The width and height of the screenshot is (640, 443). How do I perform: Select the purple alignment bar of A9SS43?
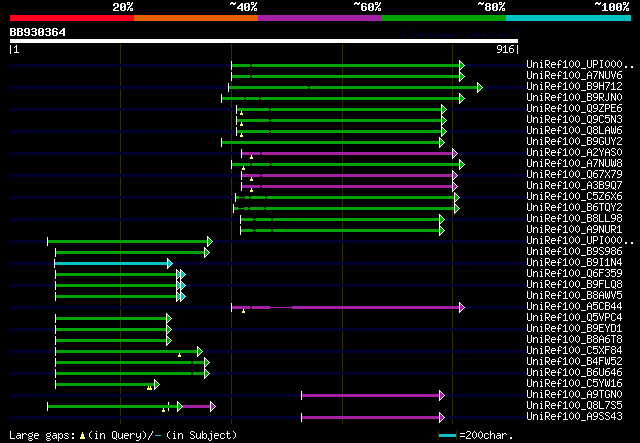click(x=371, y=418)
